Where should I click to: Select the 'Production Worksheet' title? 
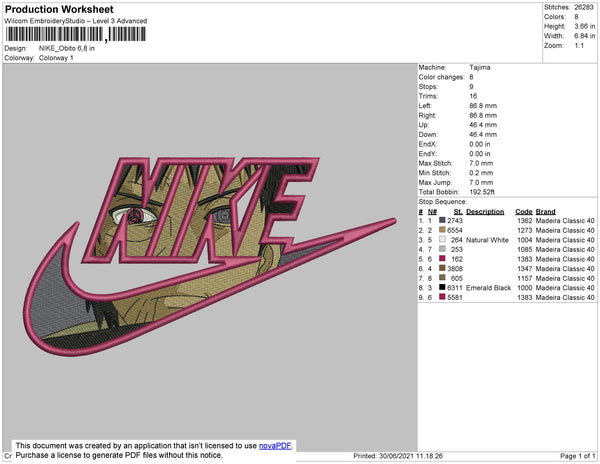pyautogui.click(x=59, y=10)
